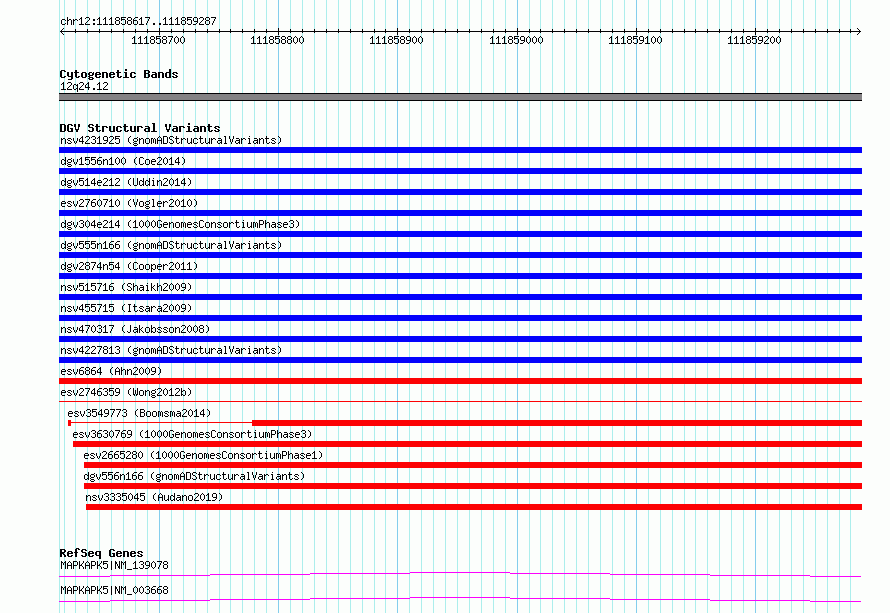Open nsv4227813 (gnomADStructuralVariants) label
The image size is (890, 613).
click(171, 350)
